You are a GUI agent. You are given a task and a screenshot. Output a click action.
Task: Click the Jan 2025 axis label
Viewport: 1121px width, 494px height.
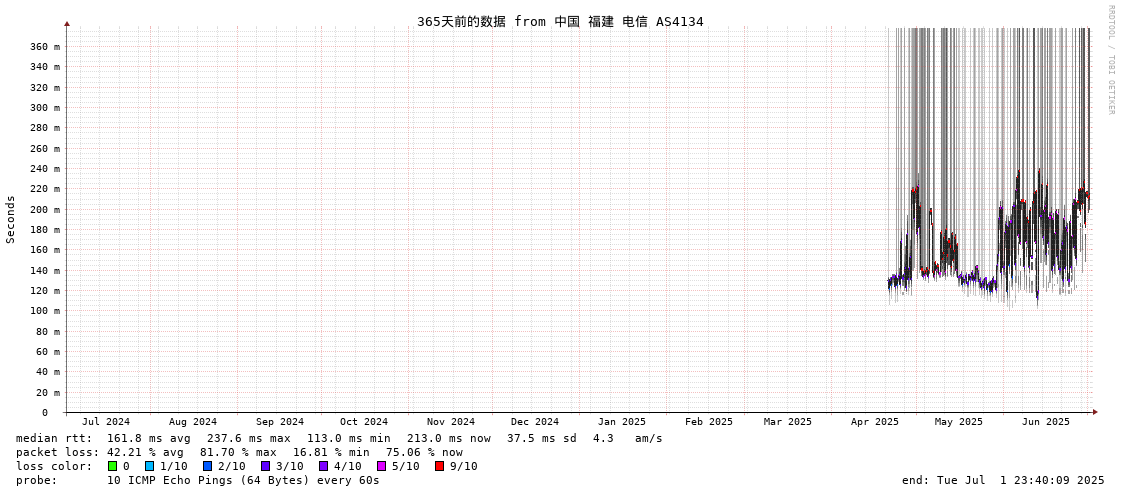(622, 422)
